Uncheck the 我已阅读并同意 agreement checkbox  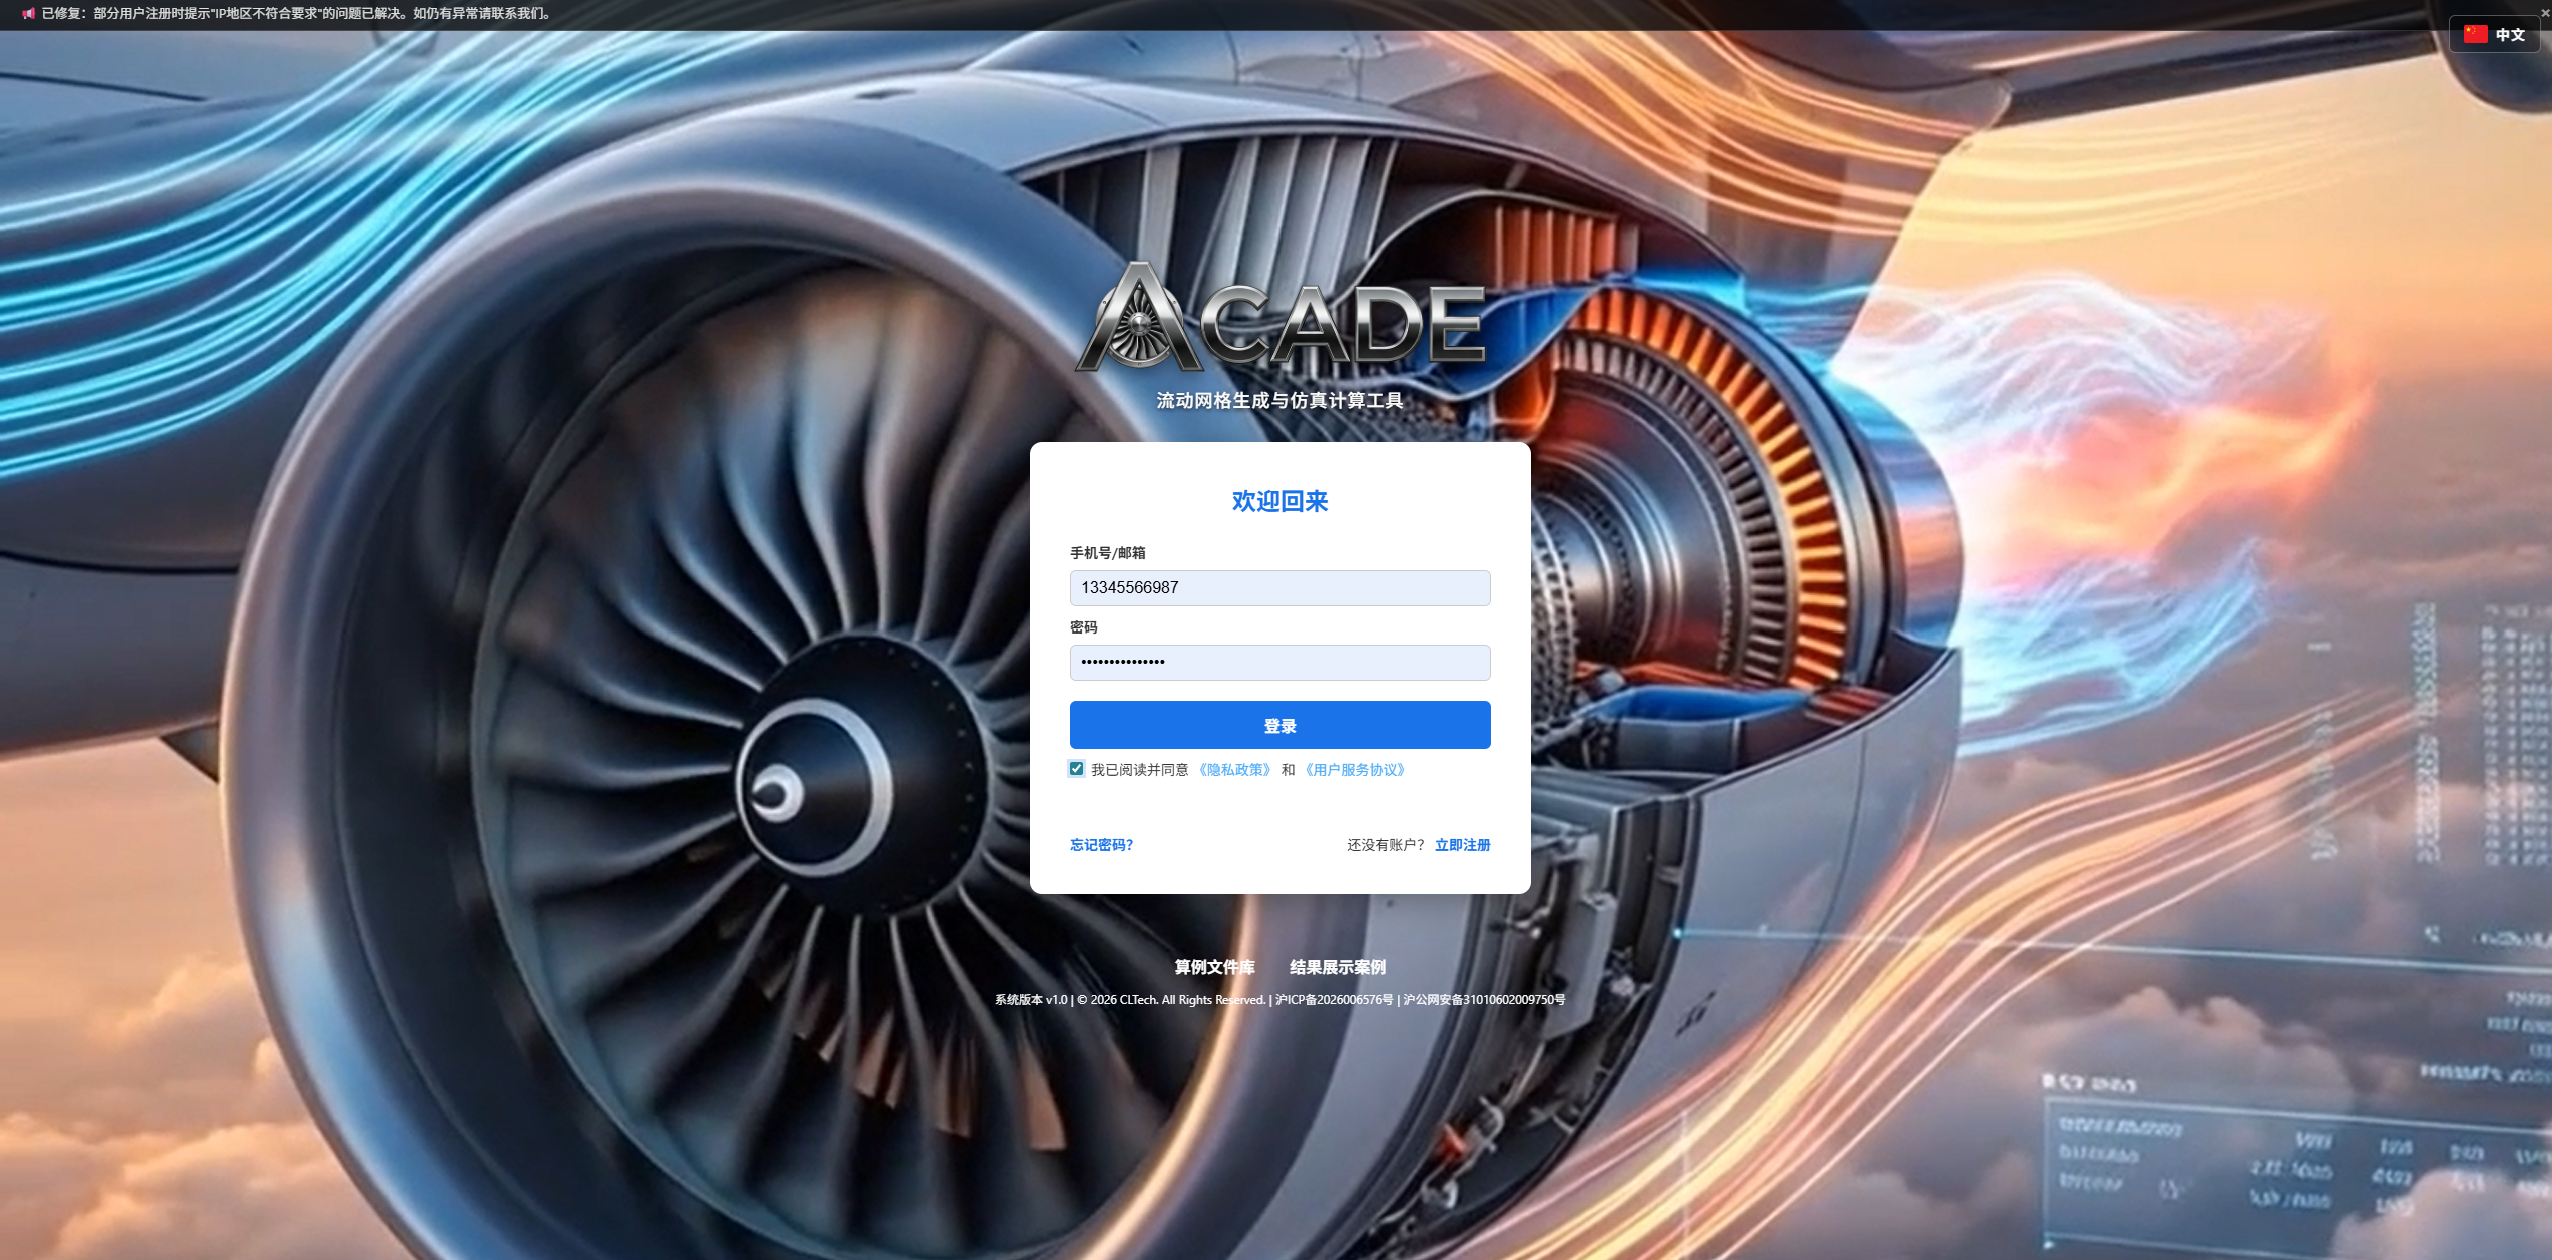click(1076, 769)
